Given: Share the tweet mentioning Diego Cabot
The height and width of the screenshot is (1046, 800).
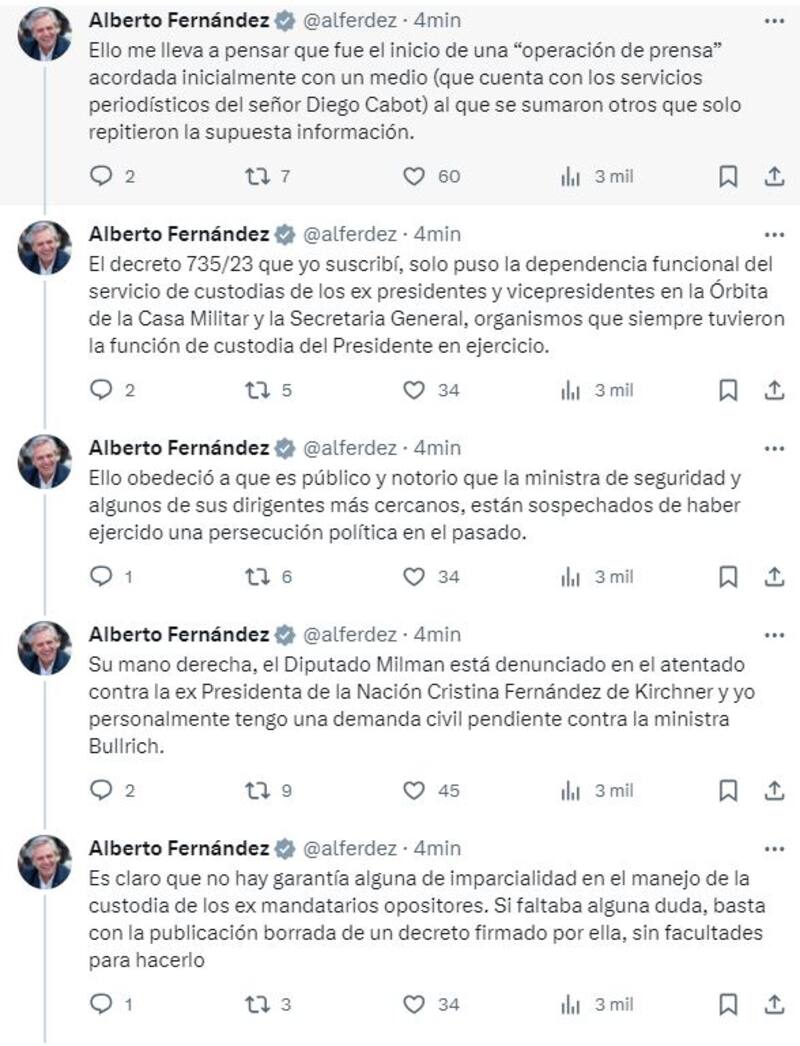Looking at the screenshot, I should point(773,177).
